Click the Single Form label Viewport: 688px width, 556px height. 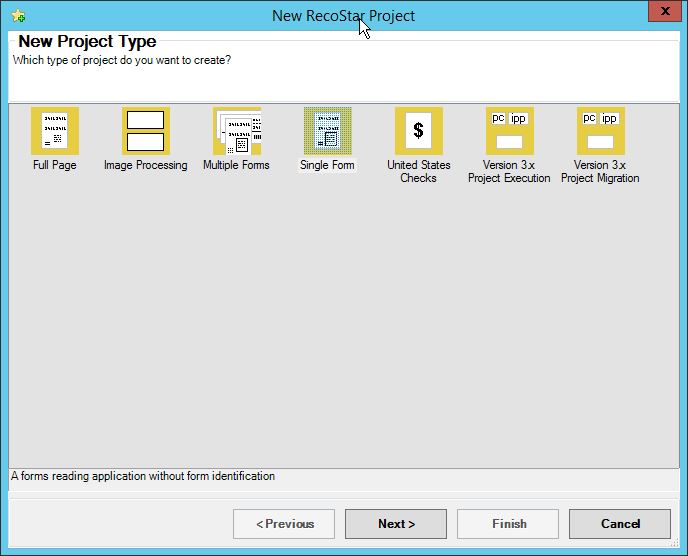click(x=327, y=165)
